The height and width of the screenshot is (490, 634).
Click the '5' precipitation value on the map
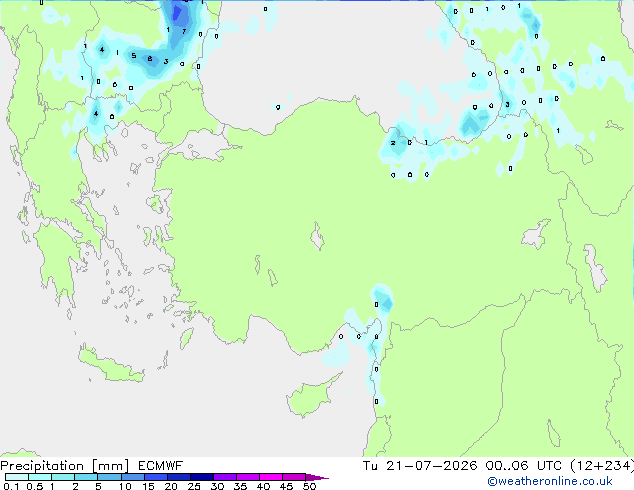point(133,55)
